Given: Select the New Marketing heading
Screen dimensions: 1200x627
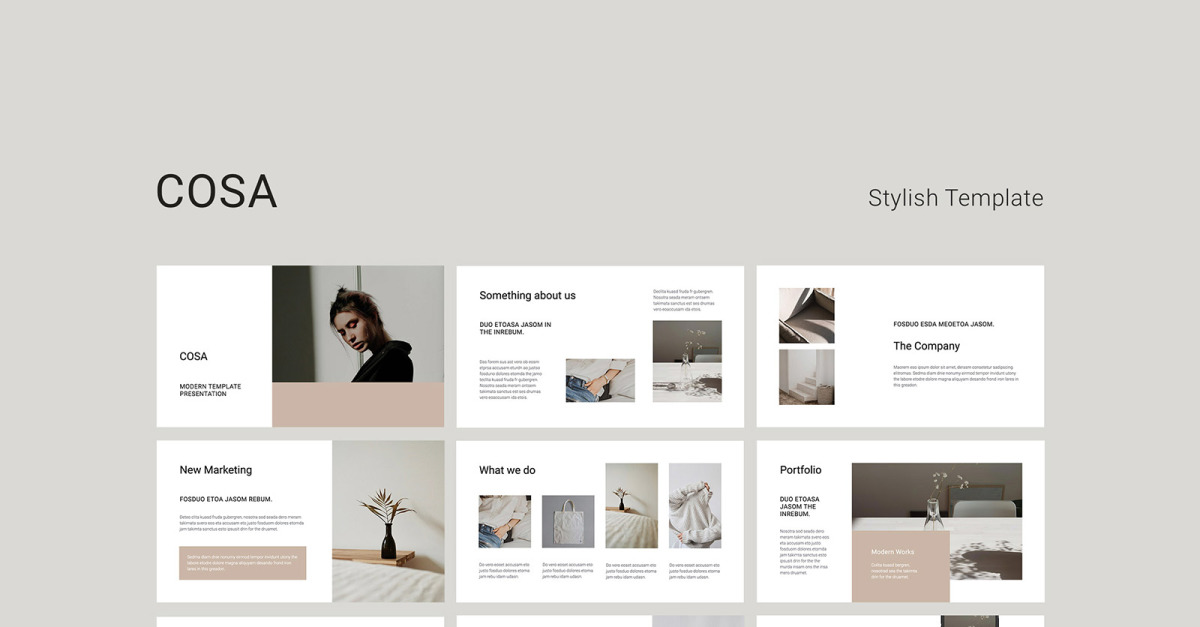Looking at the screenshot, I should (x=215, y=470).
